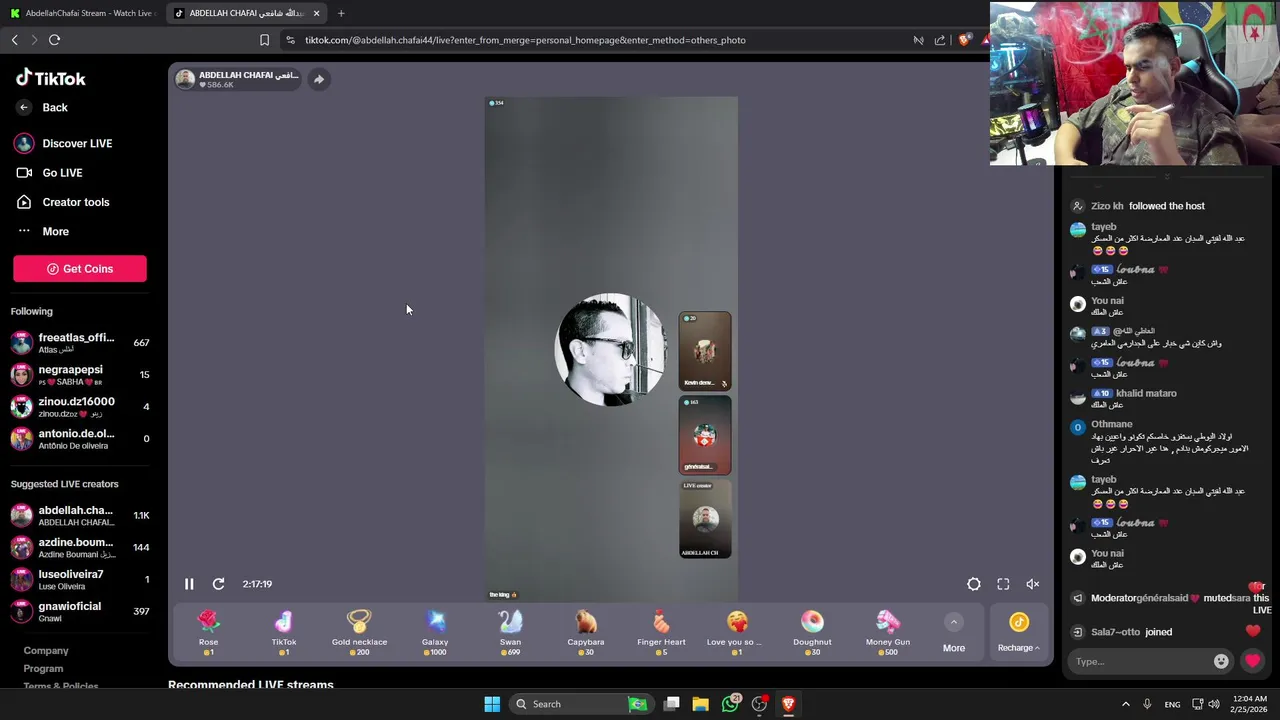Screen dimensions: 1280x720
Task: Send the TikTok gift
Action: click(x=284, y=633)
